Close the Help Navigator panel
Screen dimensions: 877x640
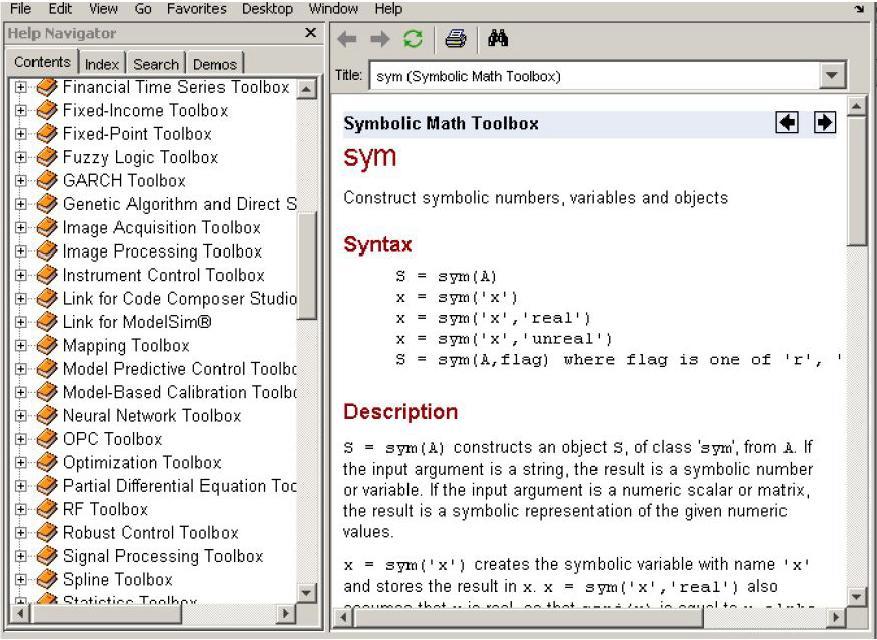(x=310, y=33)
